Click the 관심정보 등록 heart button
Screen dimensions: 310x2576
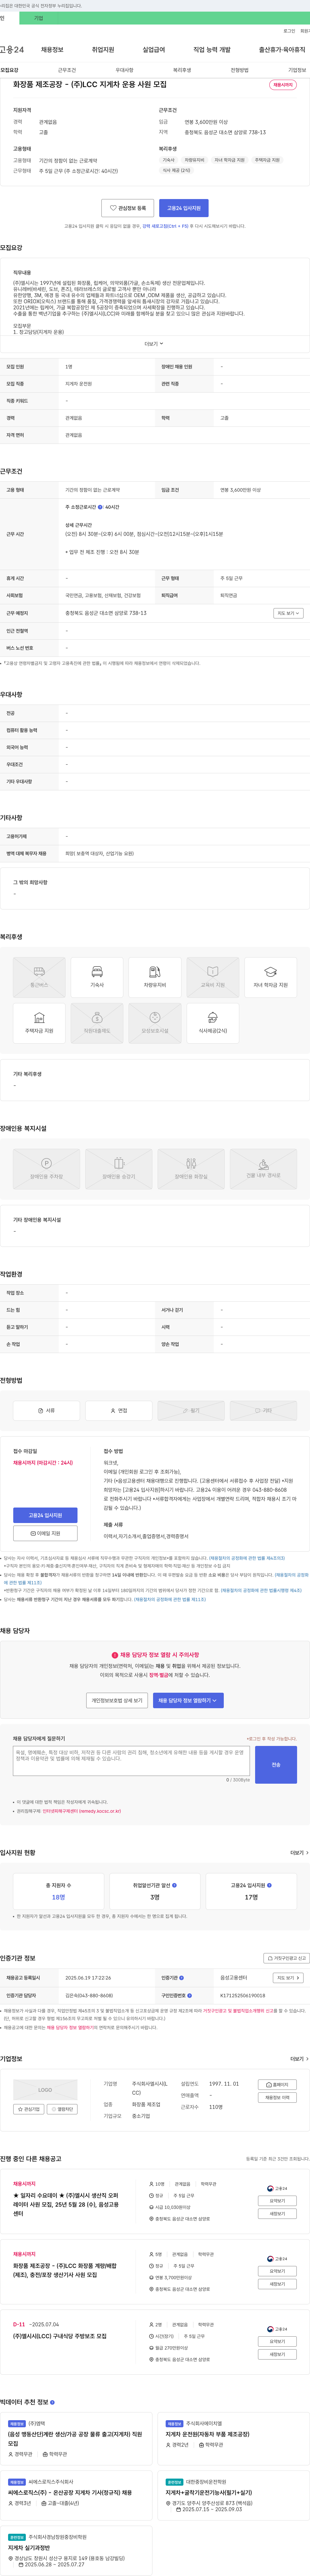point(128,208)
